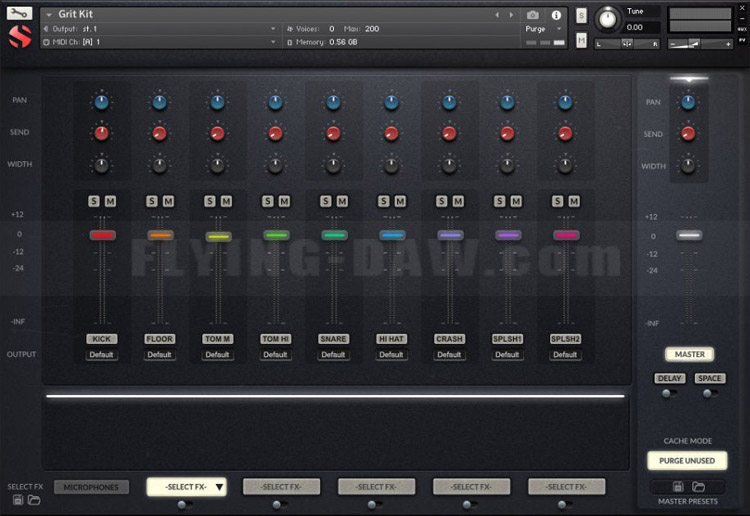Open the third SELECT FX dropdown

[x=377, y=487]
